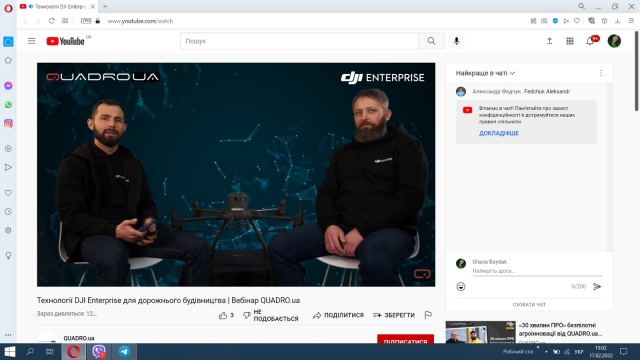Open the upload video icon
Screen dimensions: 640x360
(549, 41)
